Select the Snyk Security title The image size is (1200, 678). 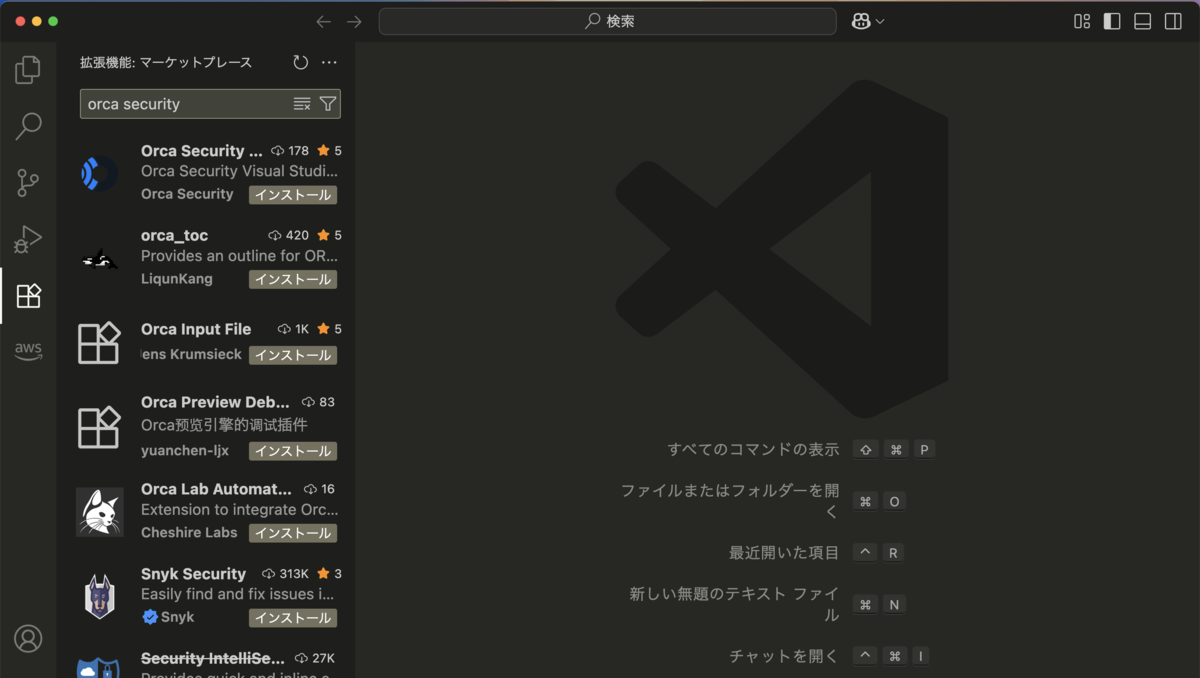click(x=193, y=574)
